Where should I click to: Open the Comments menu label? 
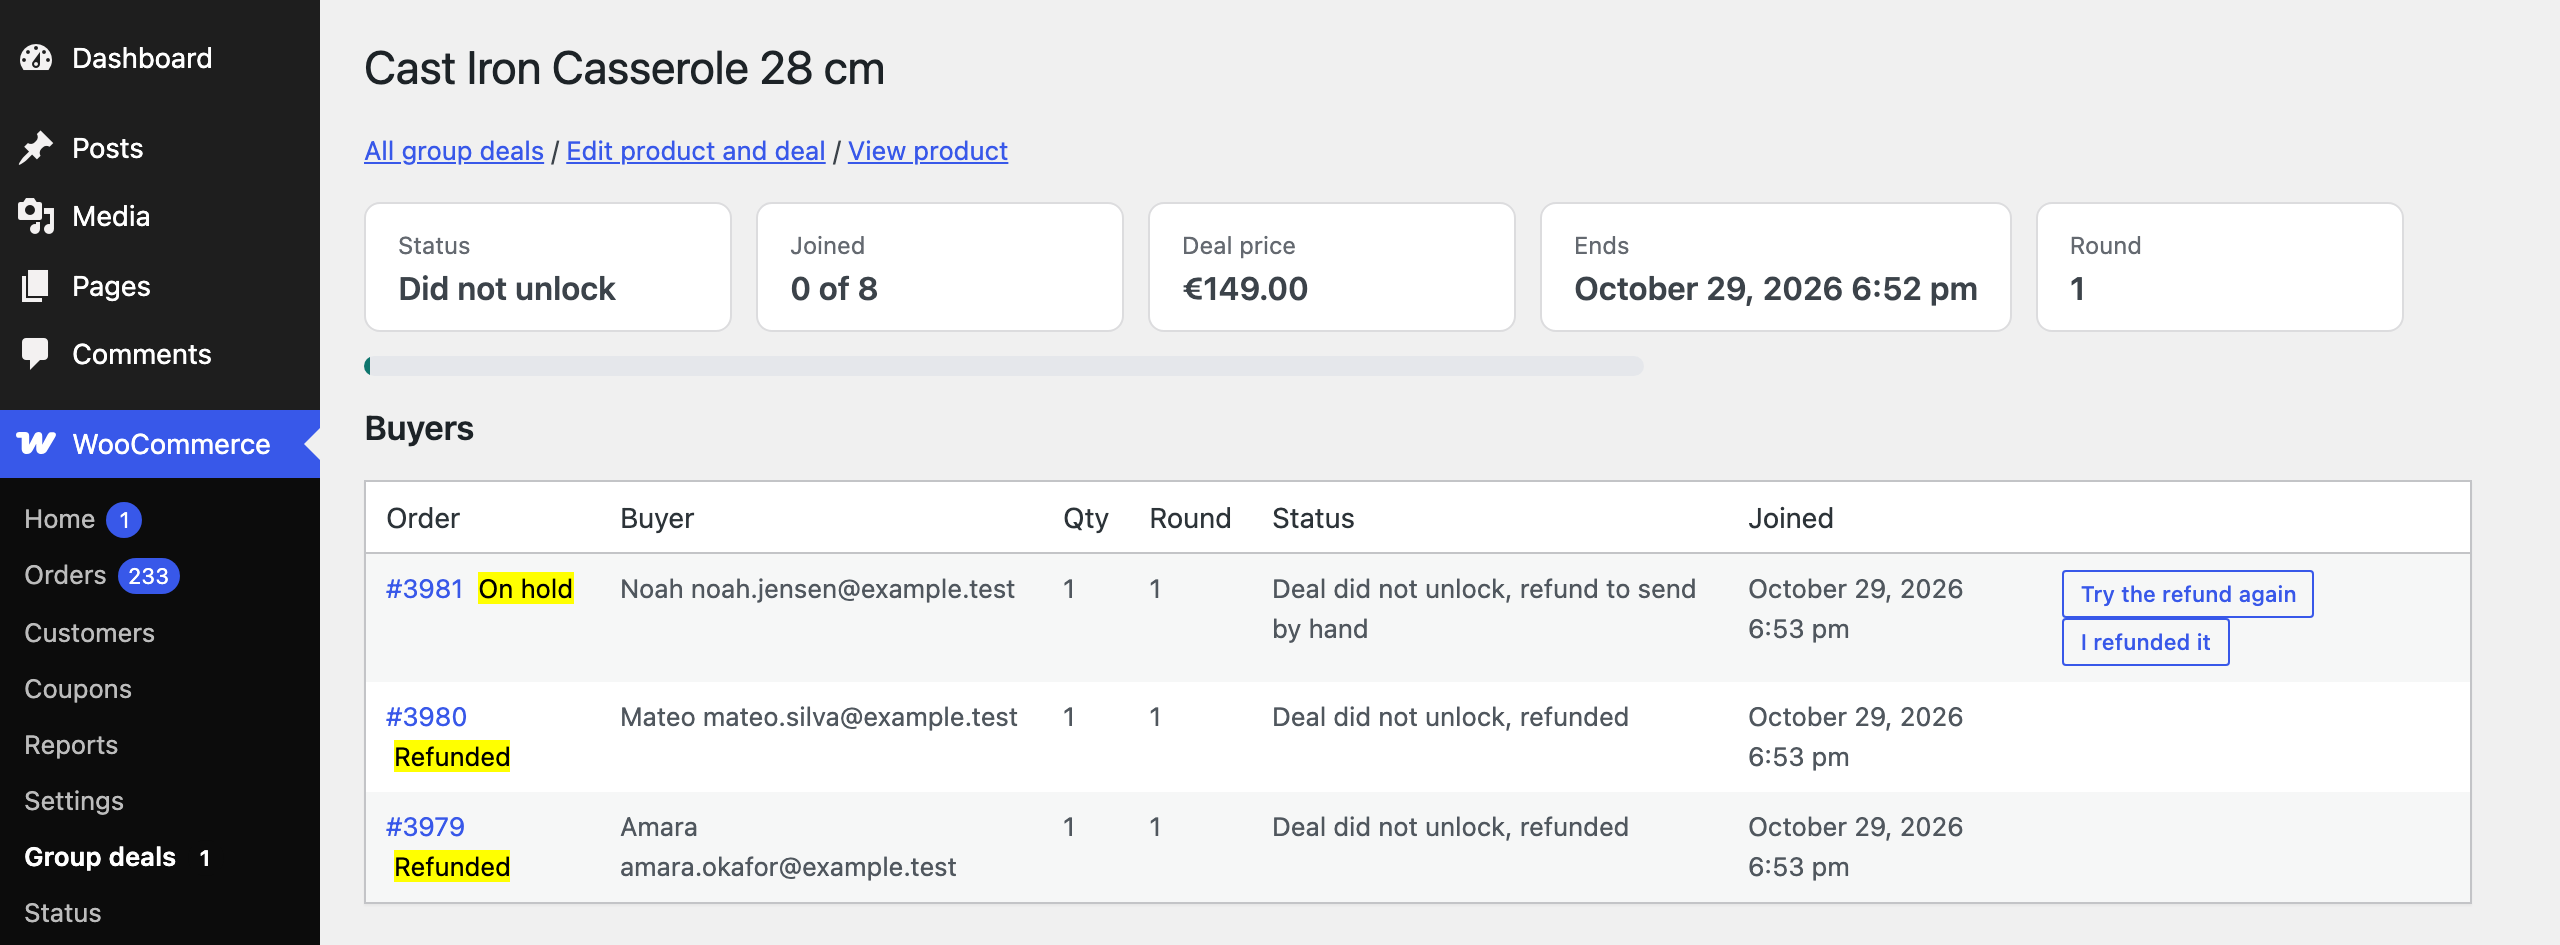[142, 354]
